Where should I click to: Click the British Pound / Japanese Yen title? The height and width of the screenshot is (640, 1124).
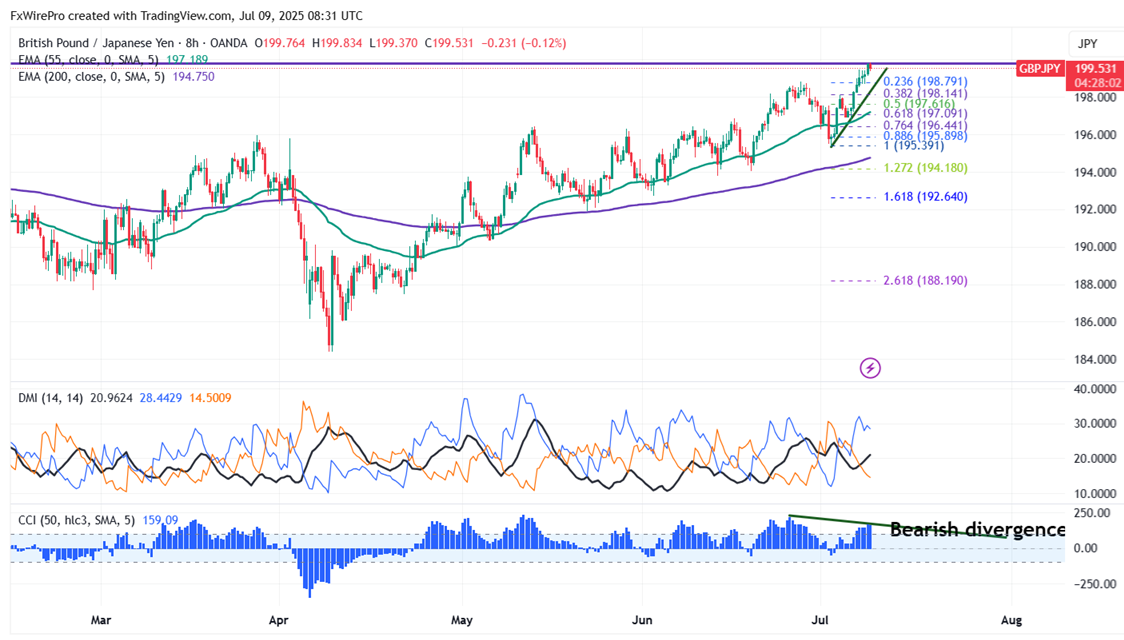(95, 43)
